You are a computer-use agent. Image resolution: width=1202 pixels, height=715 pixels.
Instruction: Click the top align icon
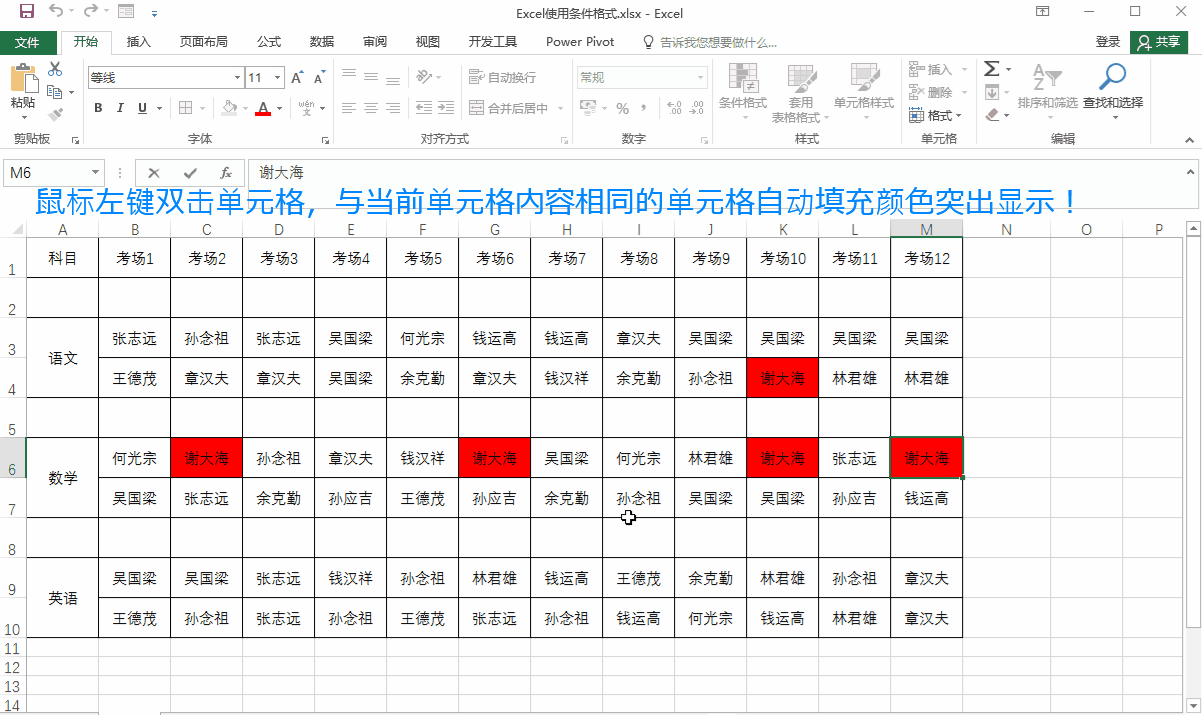point(348,76)
